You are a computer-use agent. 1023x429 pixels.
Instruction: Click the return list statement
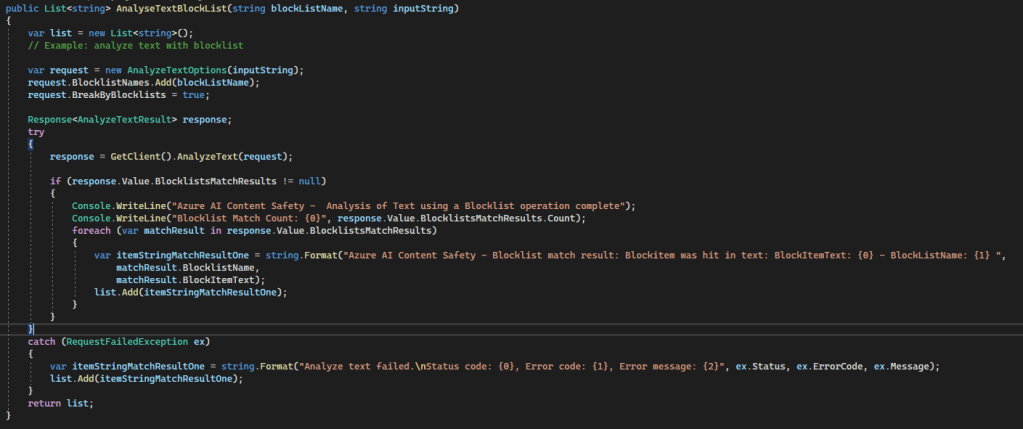[x=62, y=402]
